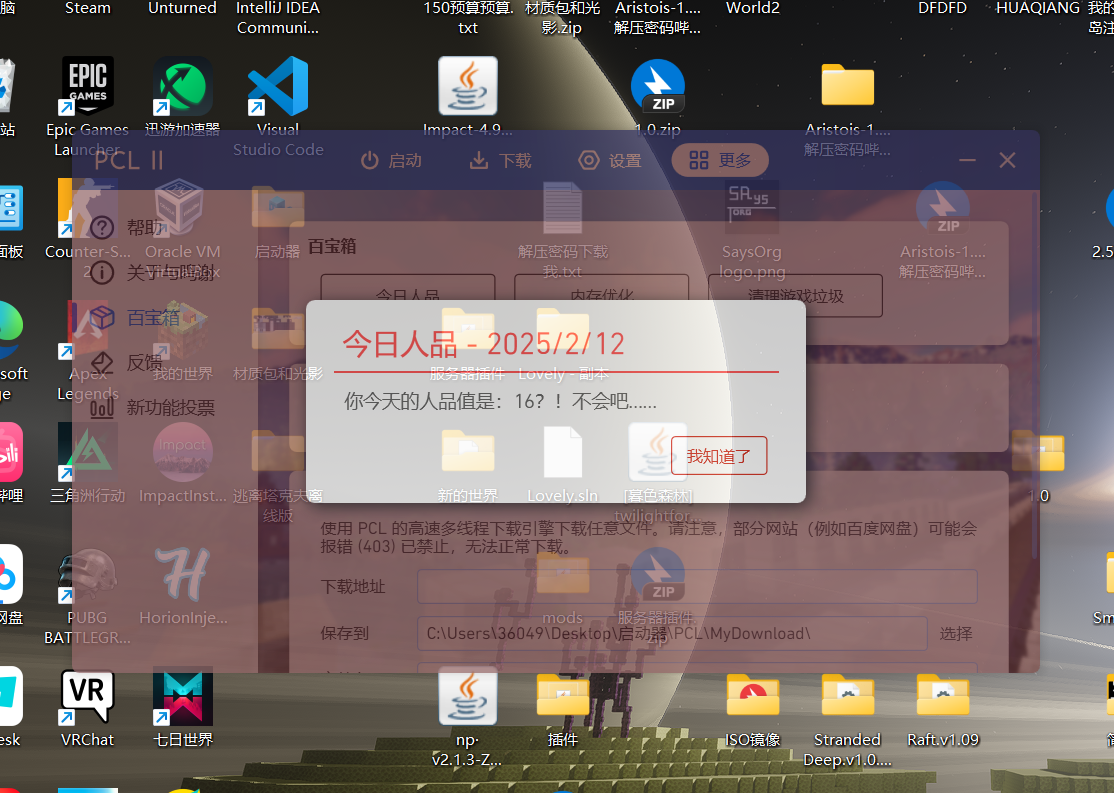This screenshot has height=793, width=1114.
Task: Open 新功能投票 chart icon in sidebar
Action: (102, 407)
